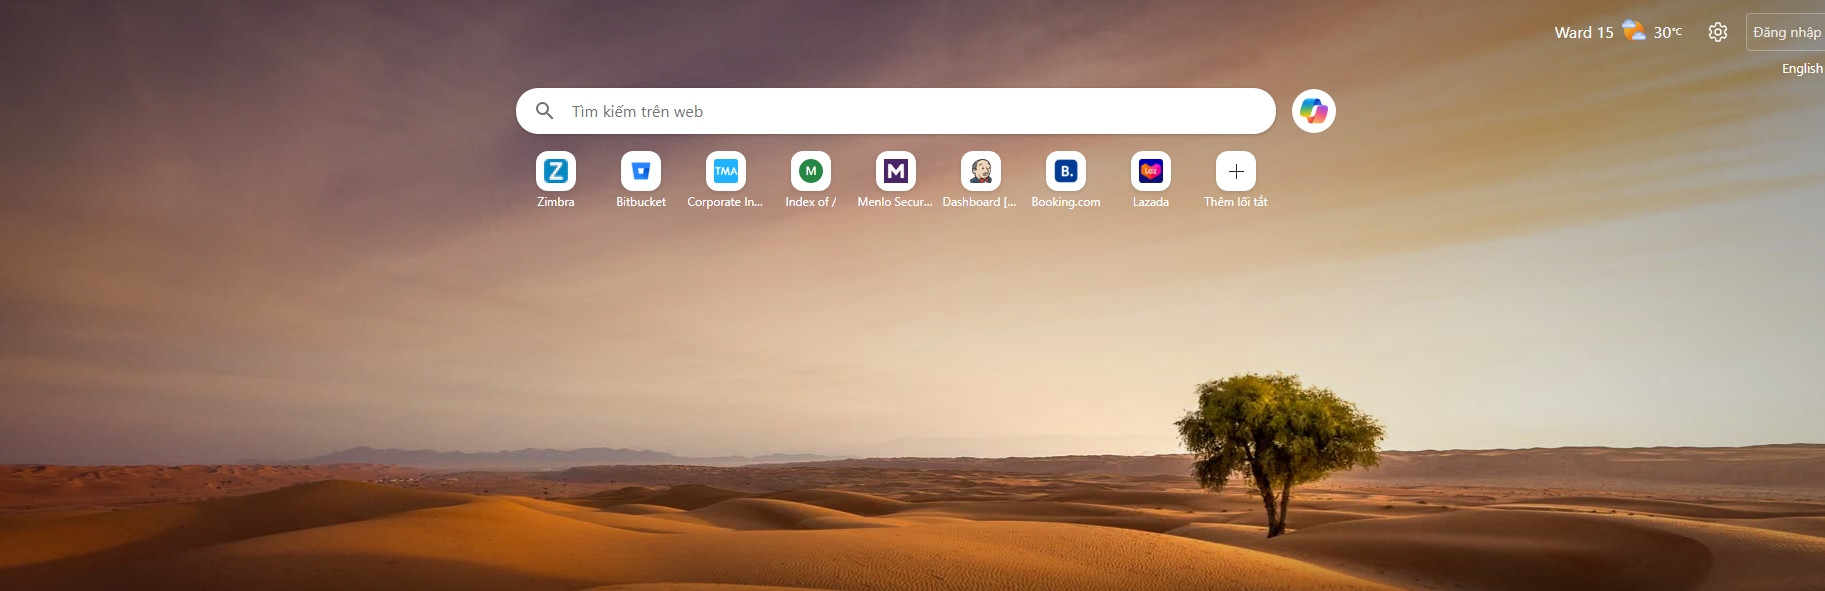1825x591 pixels.
Task: Focus the 'Tìm kiếm trên web' search field
Action: pyautogui.click(x=900, y=111)
